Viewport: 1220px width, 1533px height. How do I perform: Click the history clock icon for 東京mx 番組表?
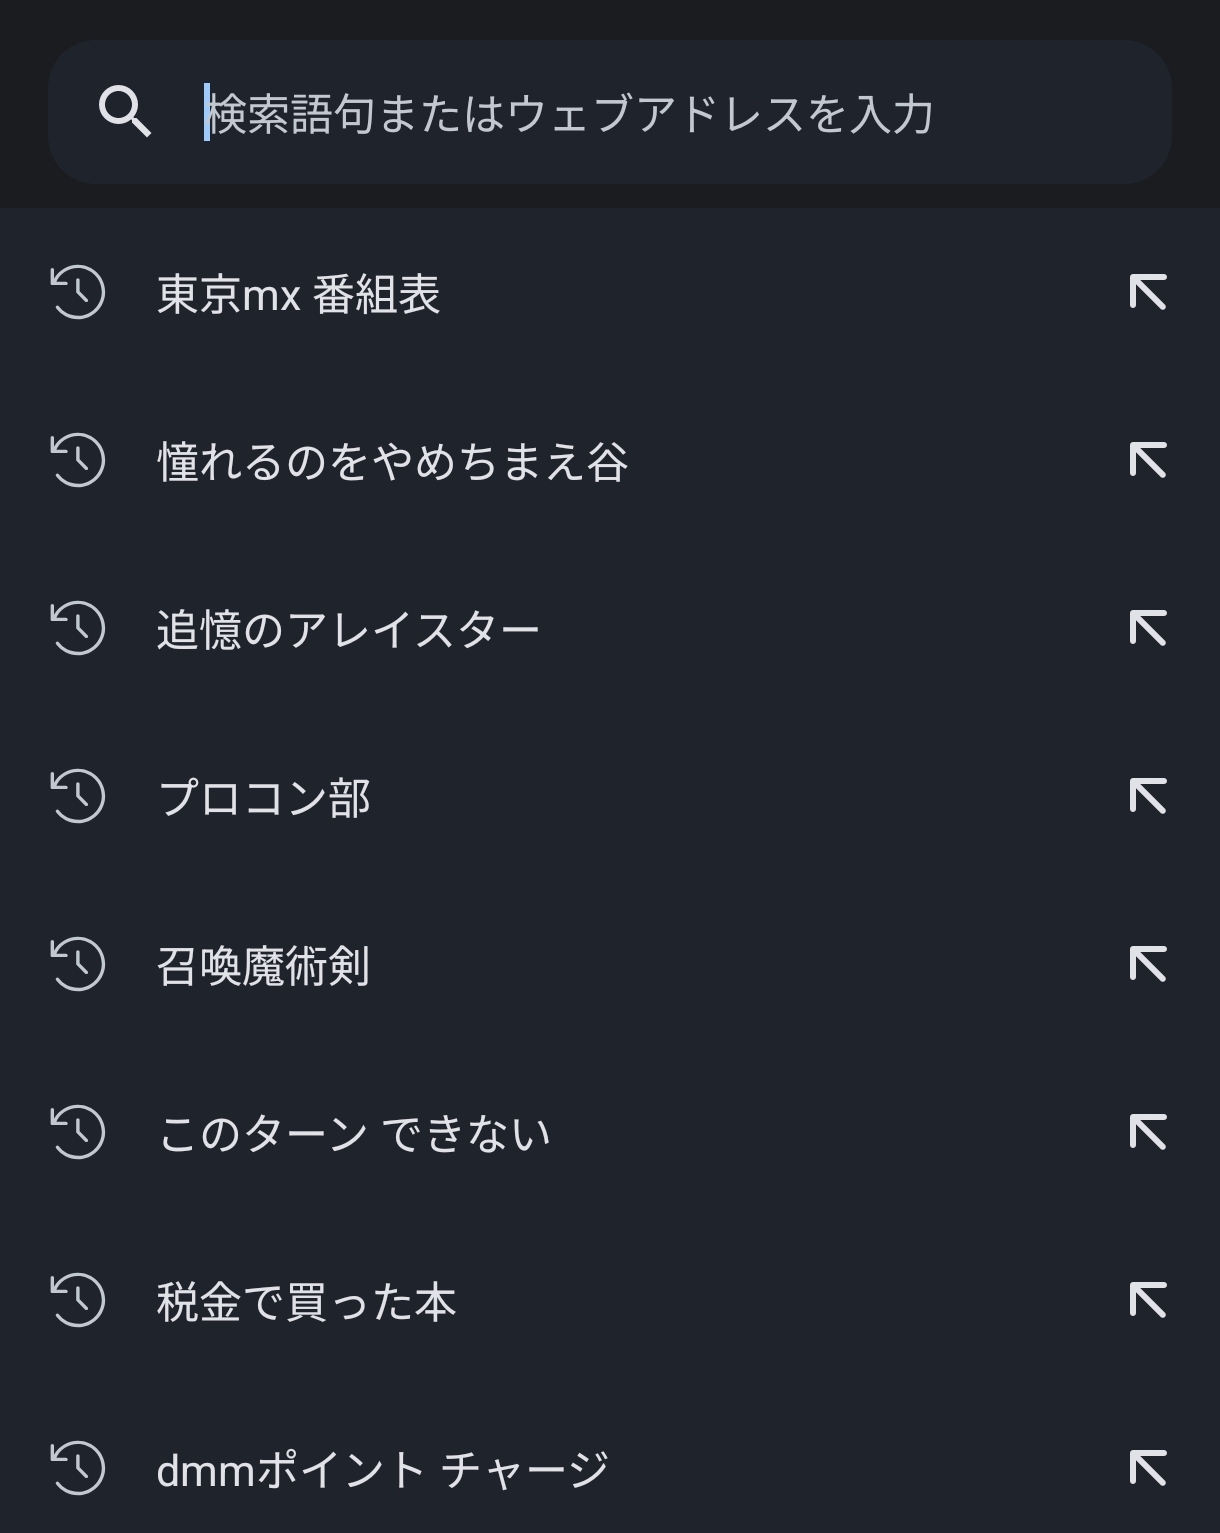click(x=78, y=293)
